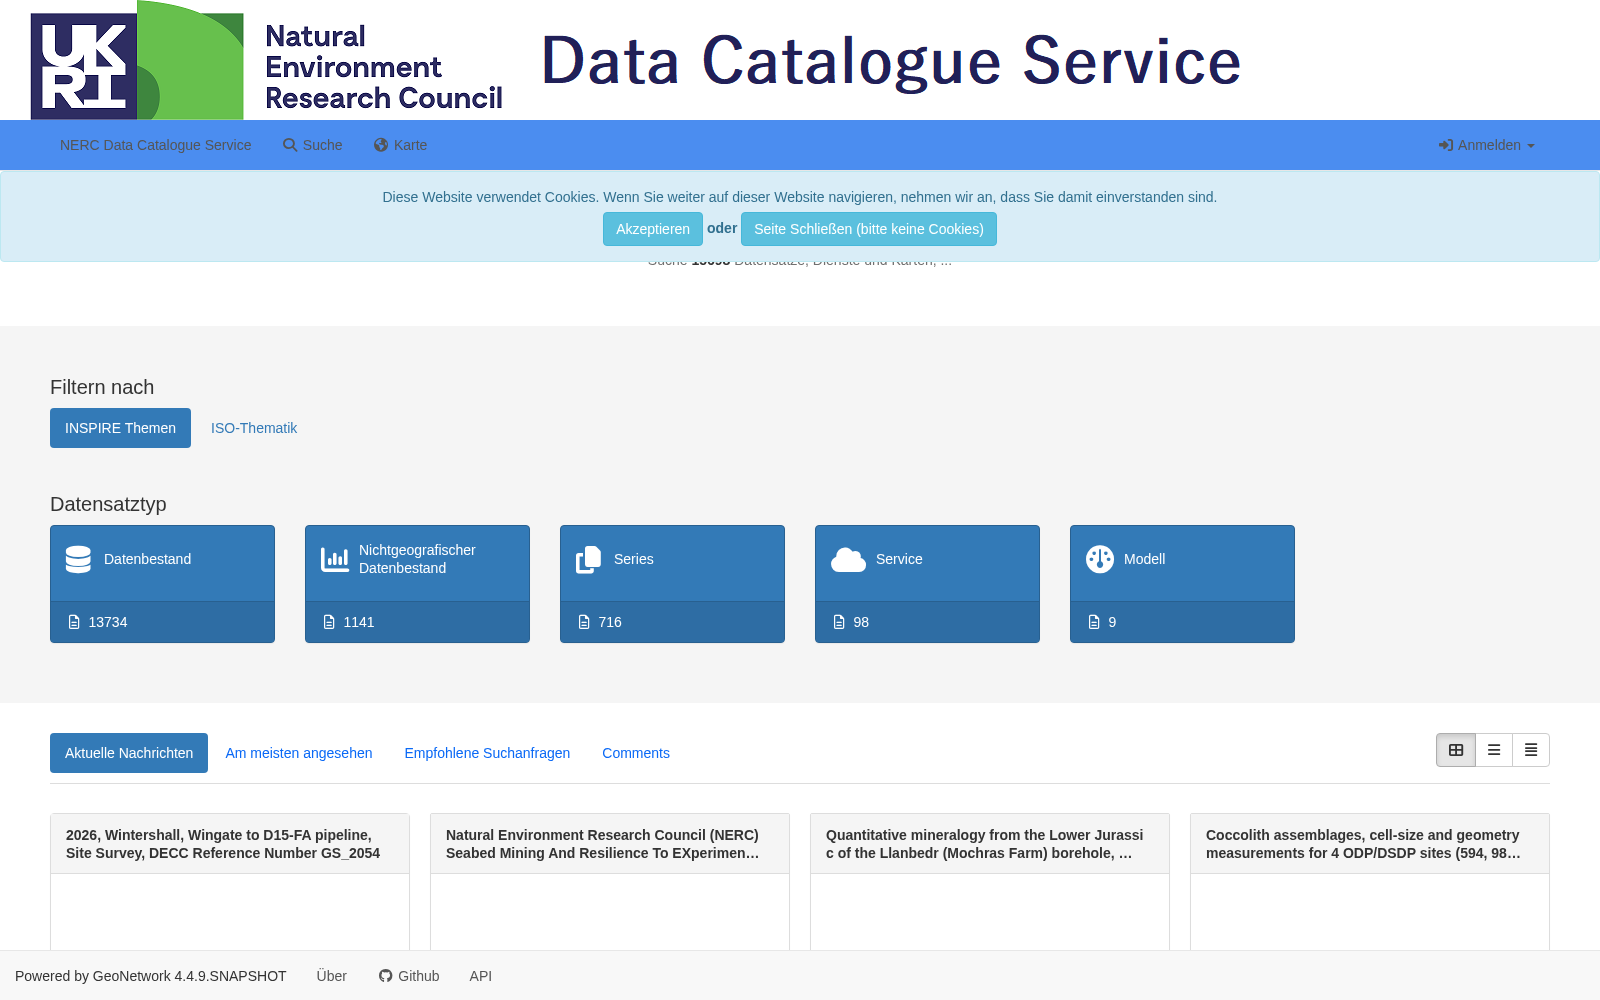1600x1000 pixels.
Task: Filter by Modell label
Action: point(1145,559)
